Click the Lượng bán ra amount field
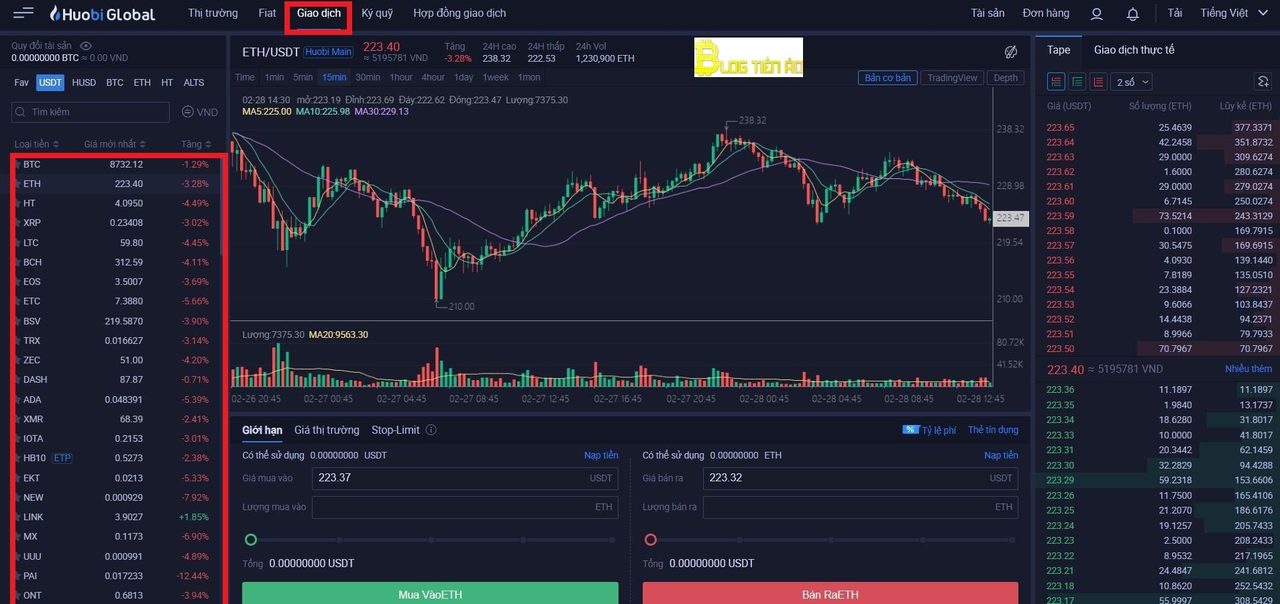Image resolution: width=1280 pixels, height=604 pixels. coord(860,507)
